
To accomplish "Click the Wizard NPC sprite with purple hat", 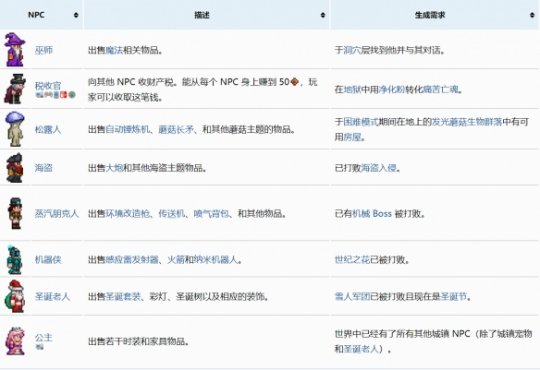I will (x=14, y=50).
